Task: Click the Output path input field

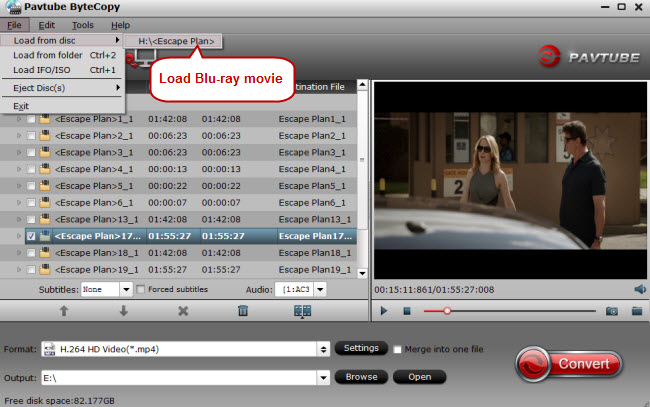Action: 179,378
